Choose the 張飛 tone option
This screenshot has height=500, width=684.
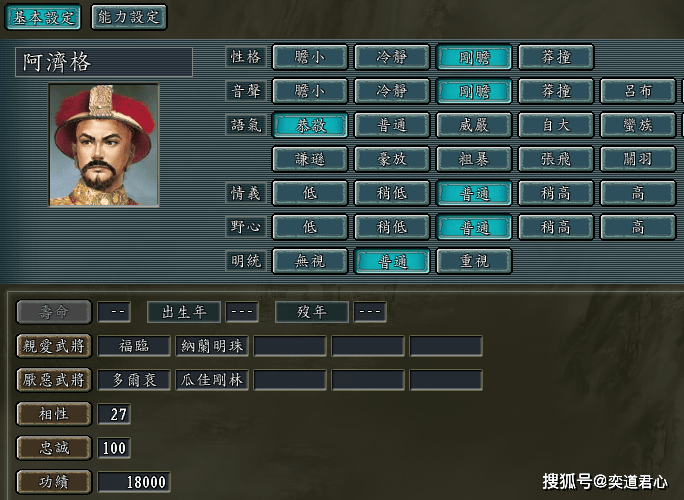[x=556, y=159]
